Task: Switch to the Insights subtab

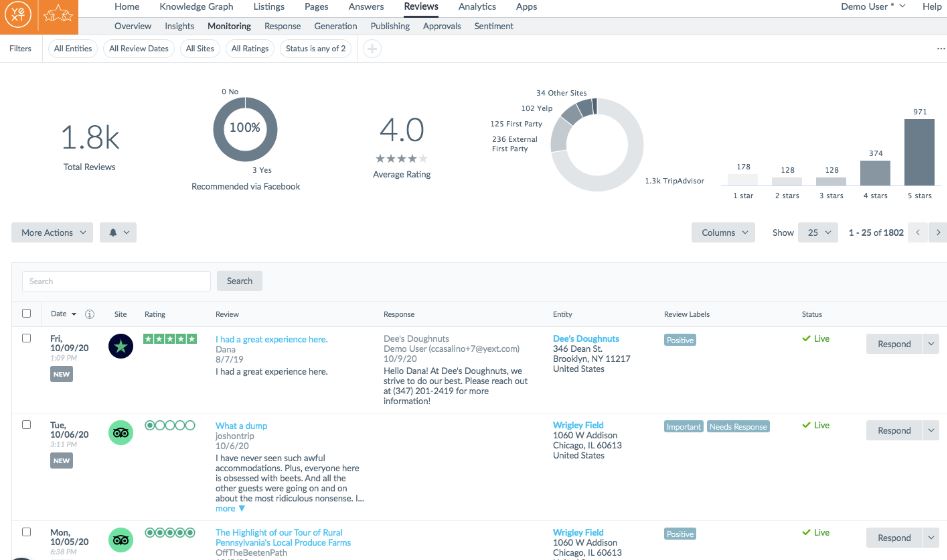Action: 179,26
